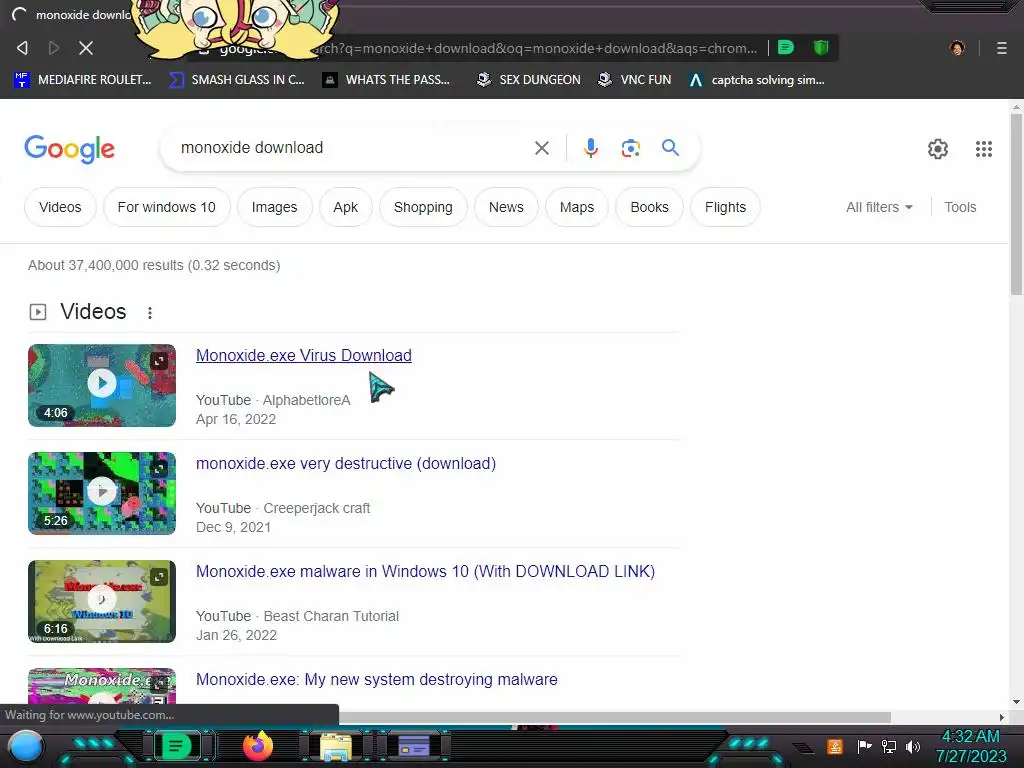This screenshot has height=768, width=1024.
Task: Open Google quick settings gear
Action: tap(938, 149)
